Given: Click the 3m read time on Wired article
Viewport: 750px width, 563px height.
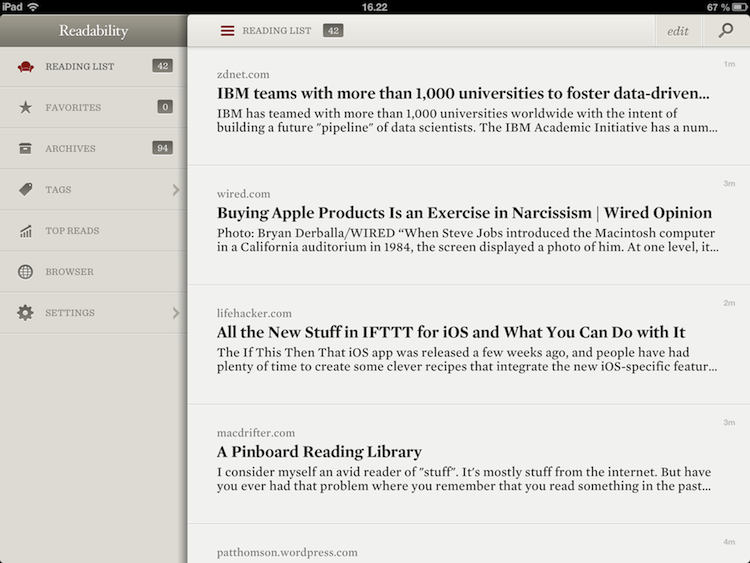Looking at the screenshot, I should (x=729, y=184).
